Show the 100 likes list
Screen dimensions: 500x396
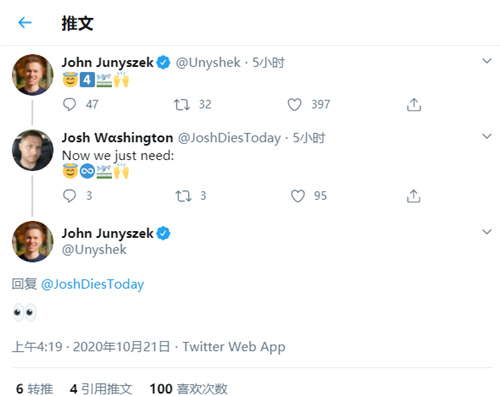click(188, 389)
